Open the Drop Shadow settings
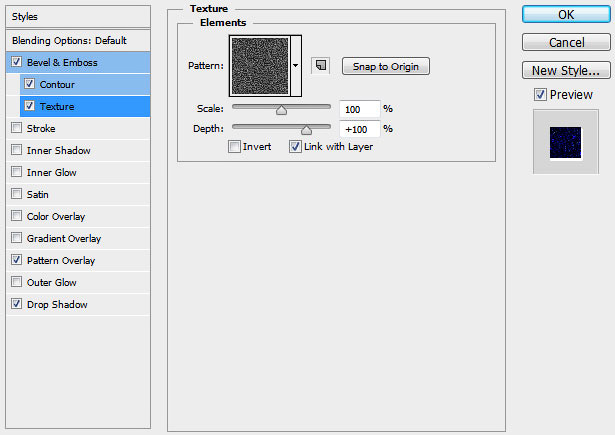 pyautogui.click(x=57, y=304)
